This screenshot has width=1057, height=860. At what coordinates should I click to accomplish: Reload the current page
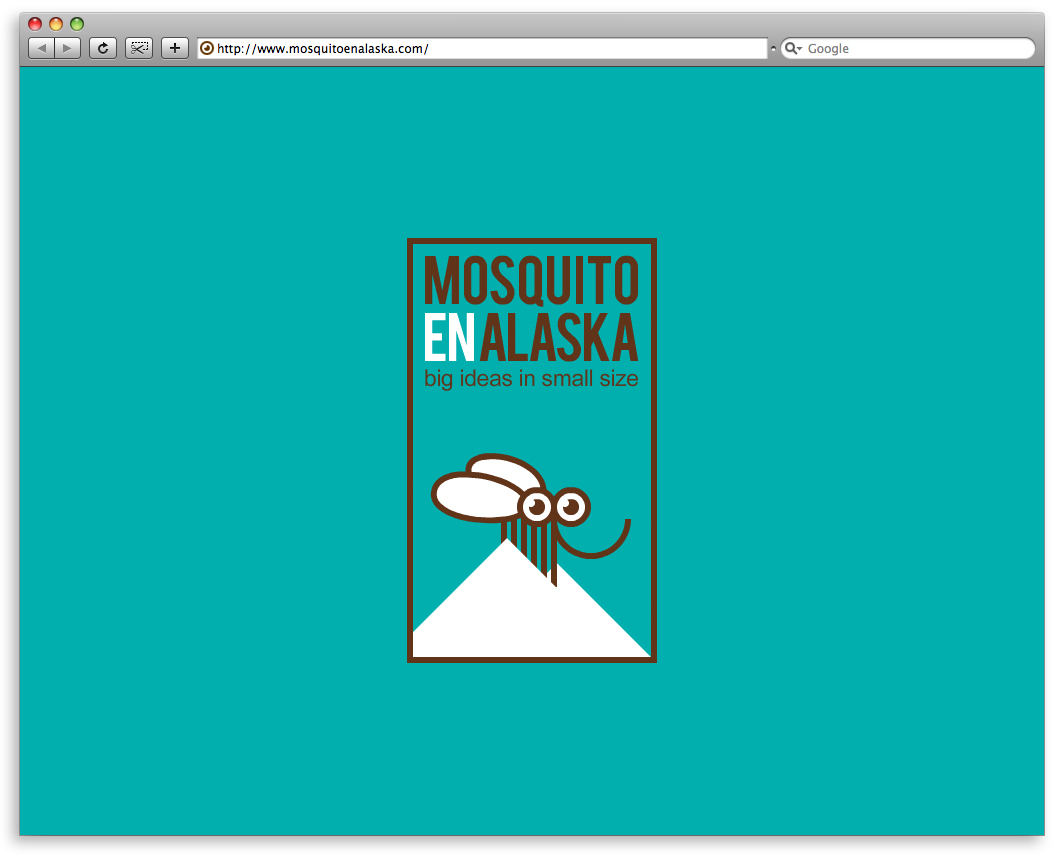[102, 48]
